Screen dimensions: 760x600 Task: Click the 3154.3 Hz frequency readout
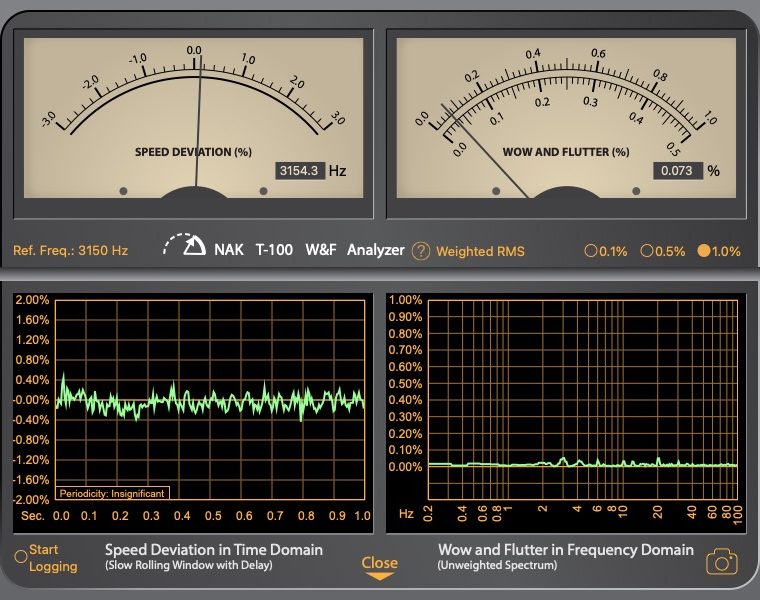click(299, 171)
